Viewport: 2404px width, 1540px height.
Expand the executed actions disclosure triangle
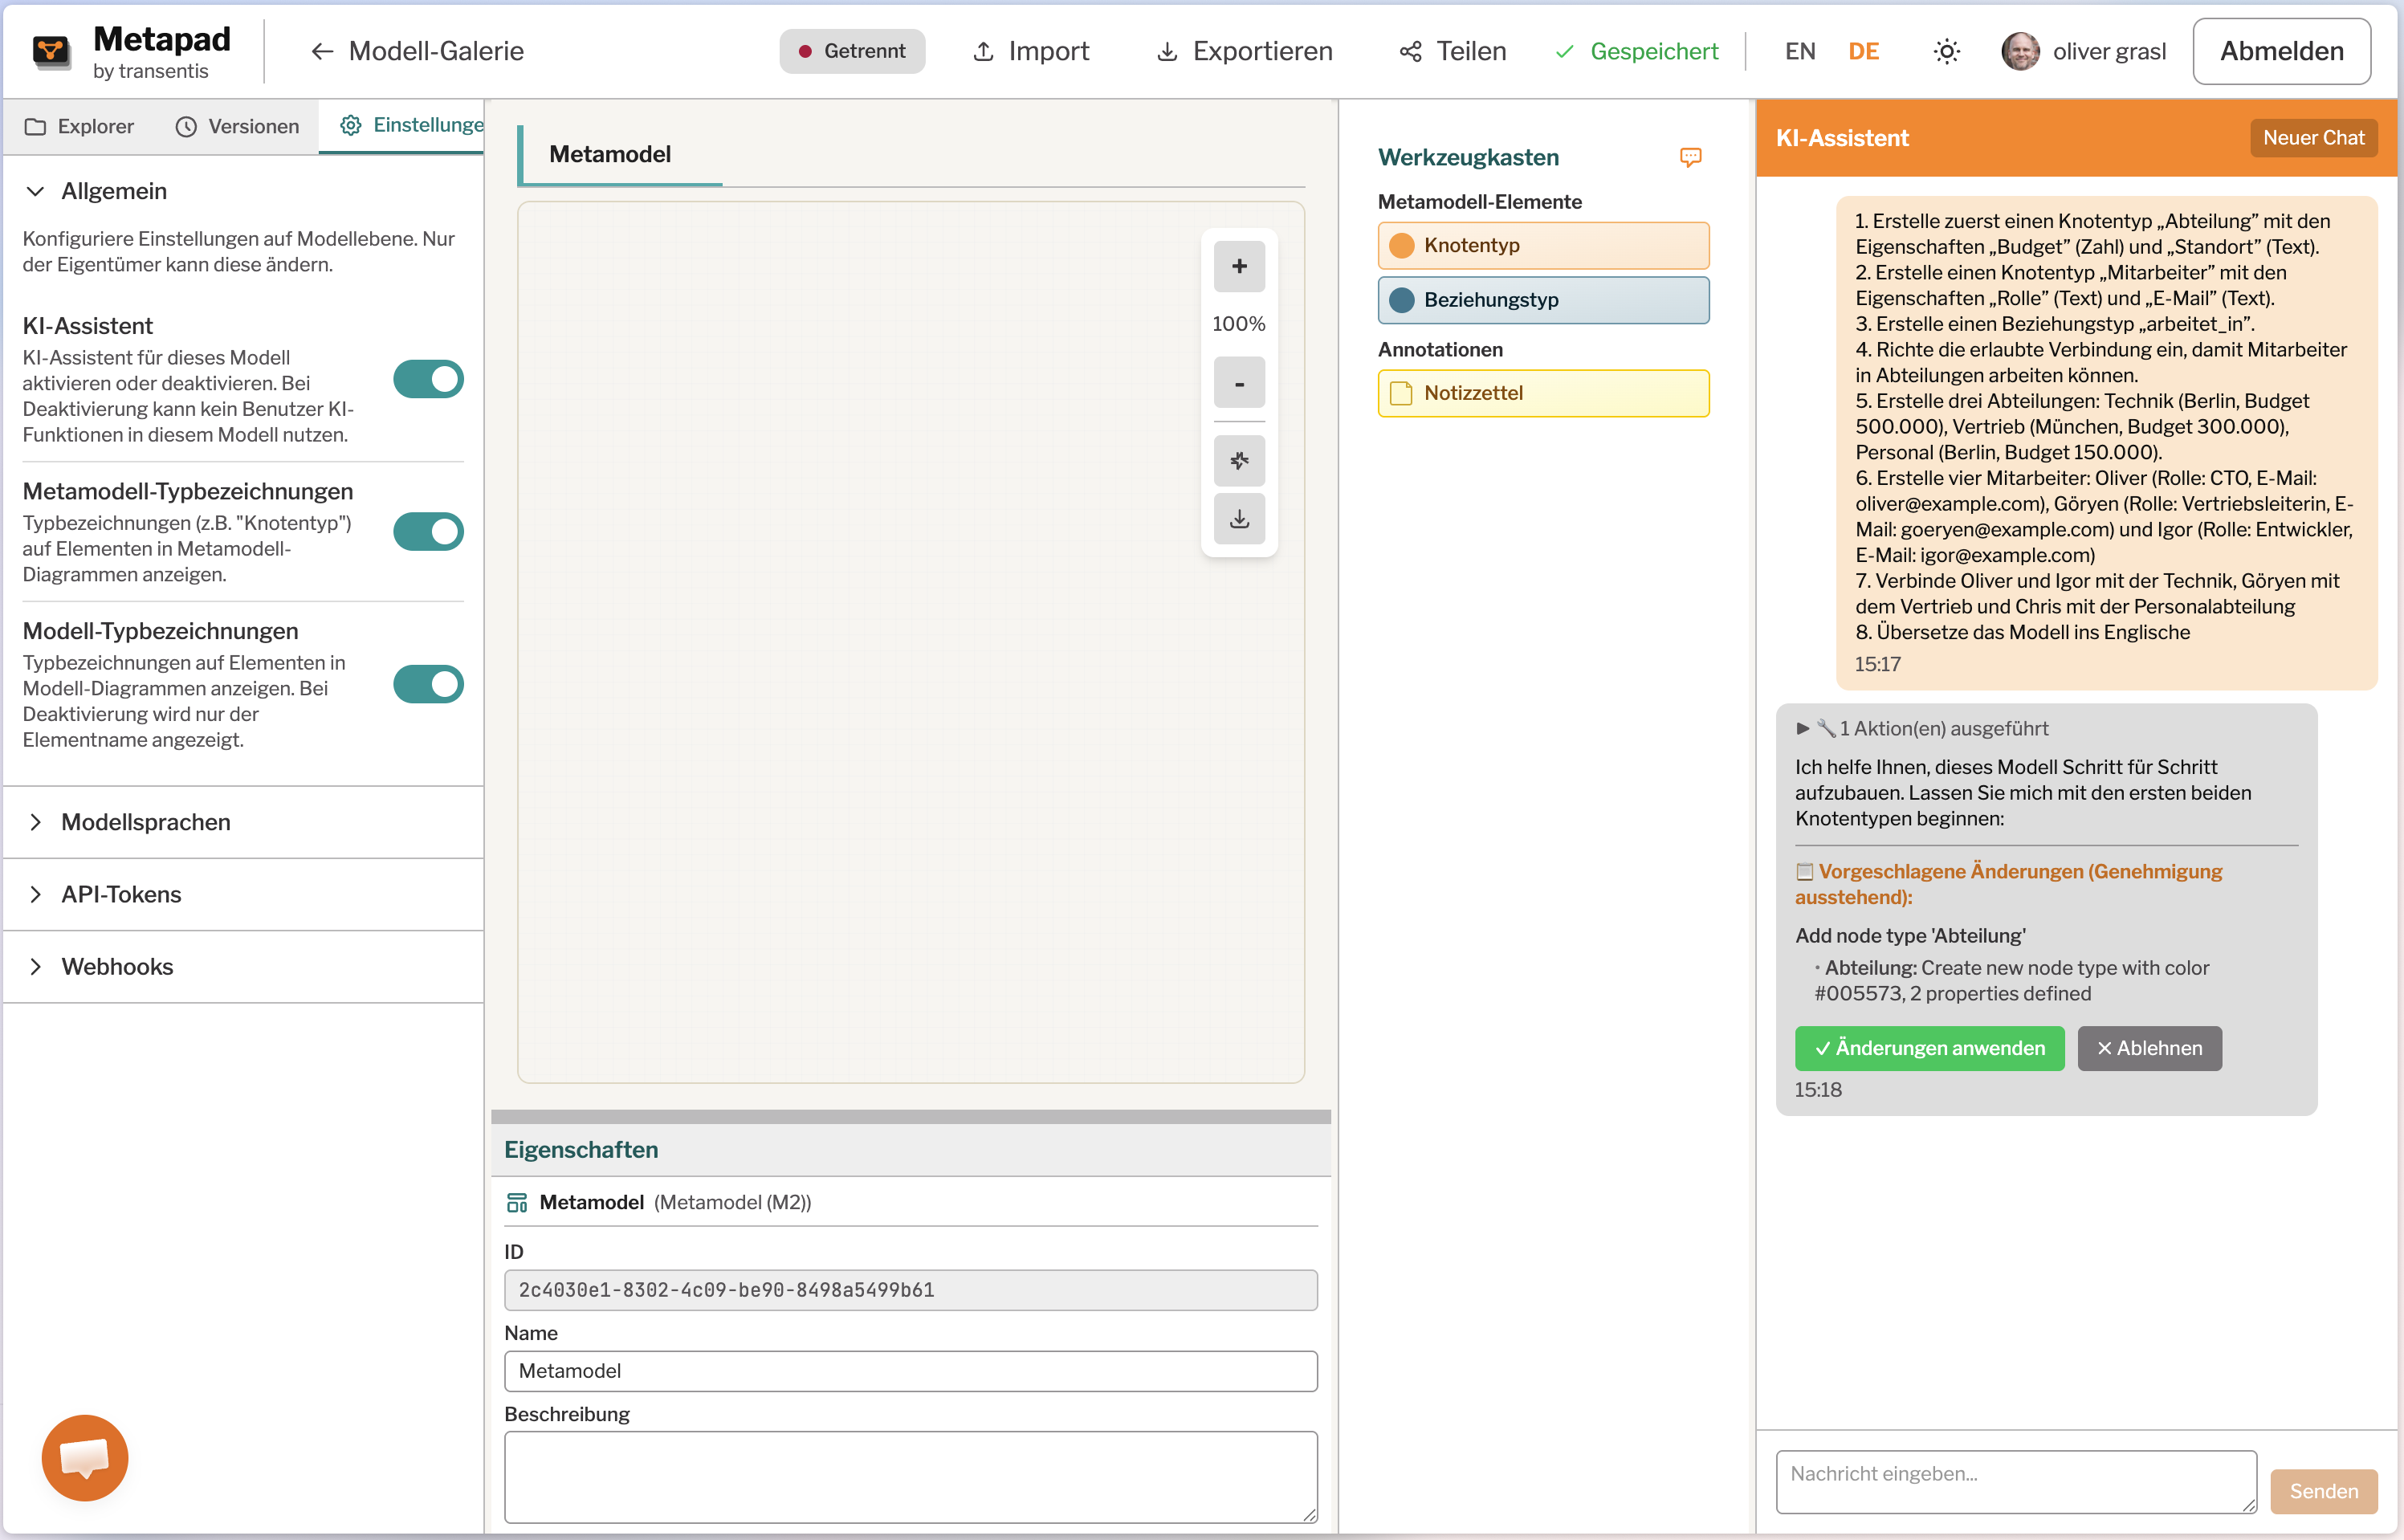point(1803,729)
